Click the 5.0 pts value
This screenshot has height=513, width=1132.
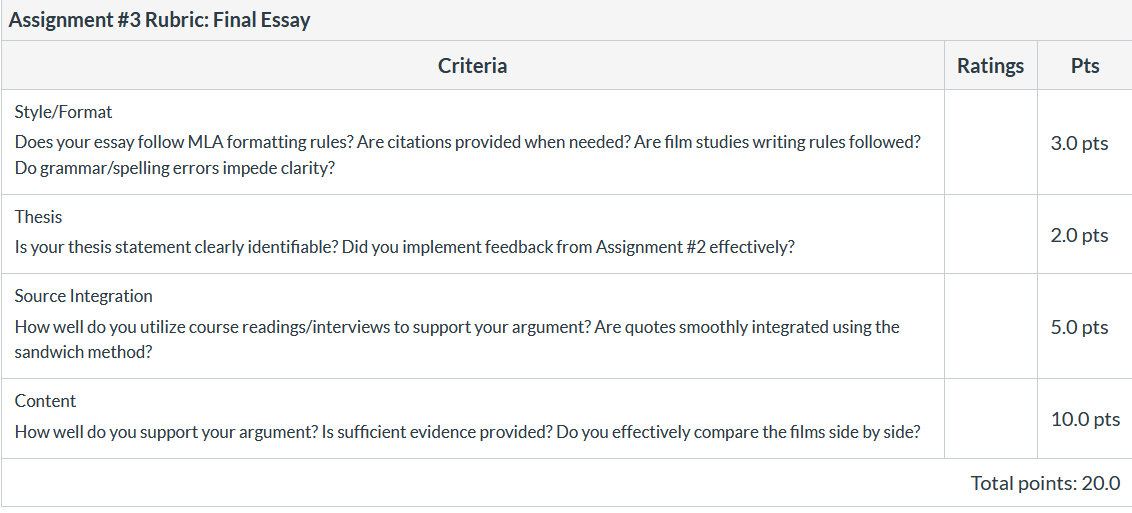(1079, 328)
